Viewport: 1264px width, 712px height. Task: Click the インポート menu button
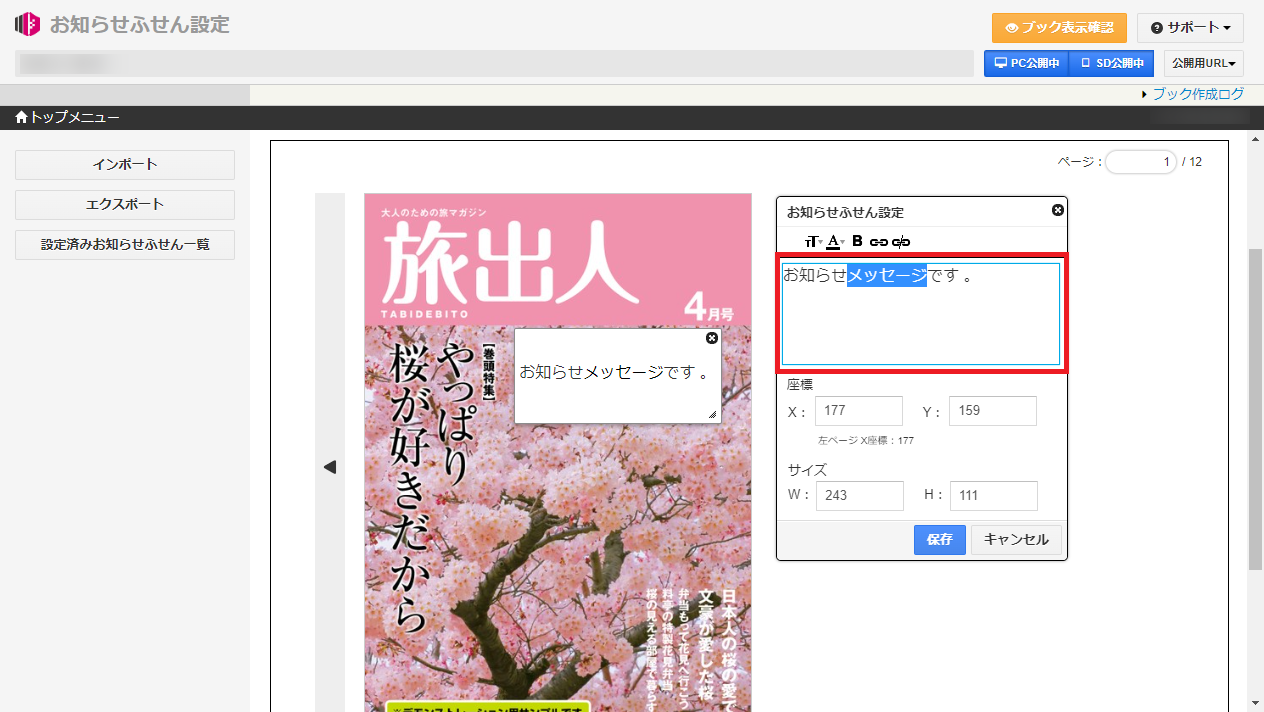pos(125,164)
